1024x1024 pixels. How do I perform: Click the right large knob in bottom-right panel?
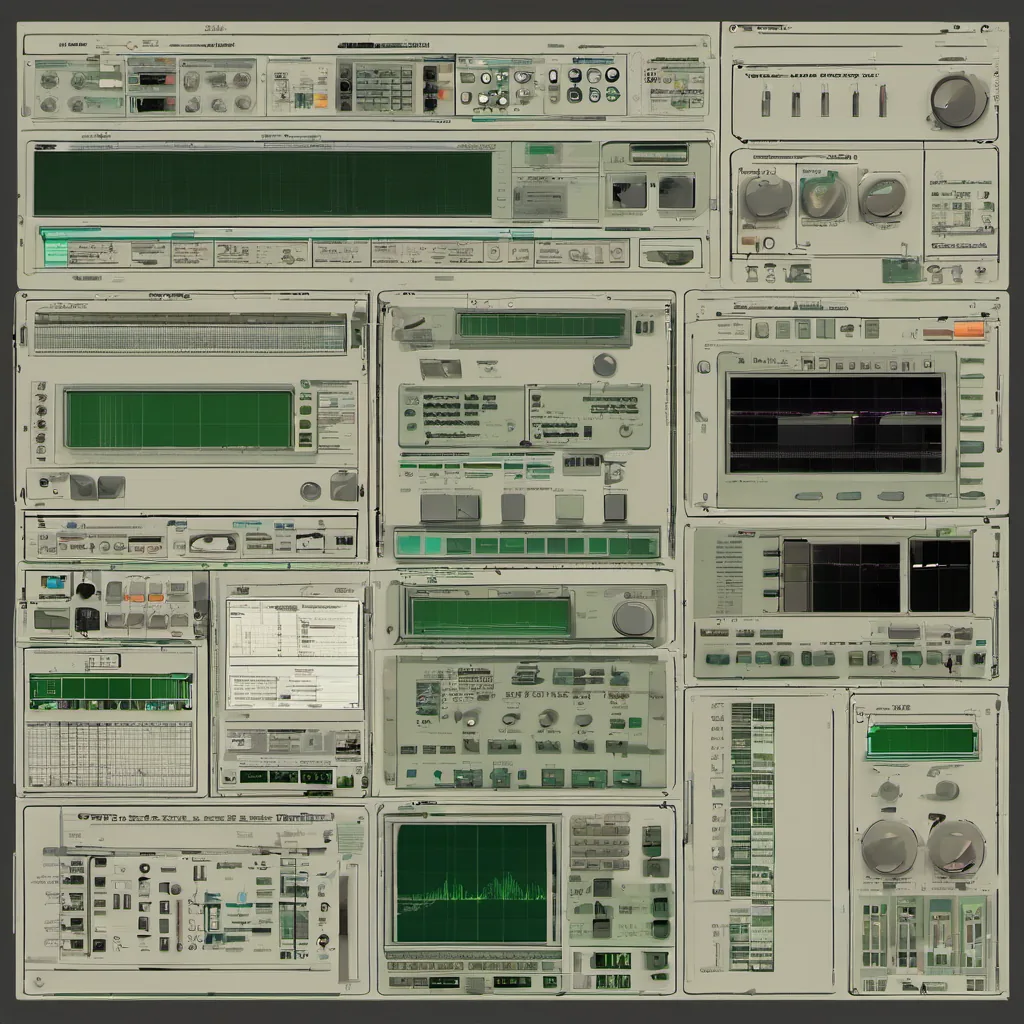click(x=955, y=846)
